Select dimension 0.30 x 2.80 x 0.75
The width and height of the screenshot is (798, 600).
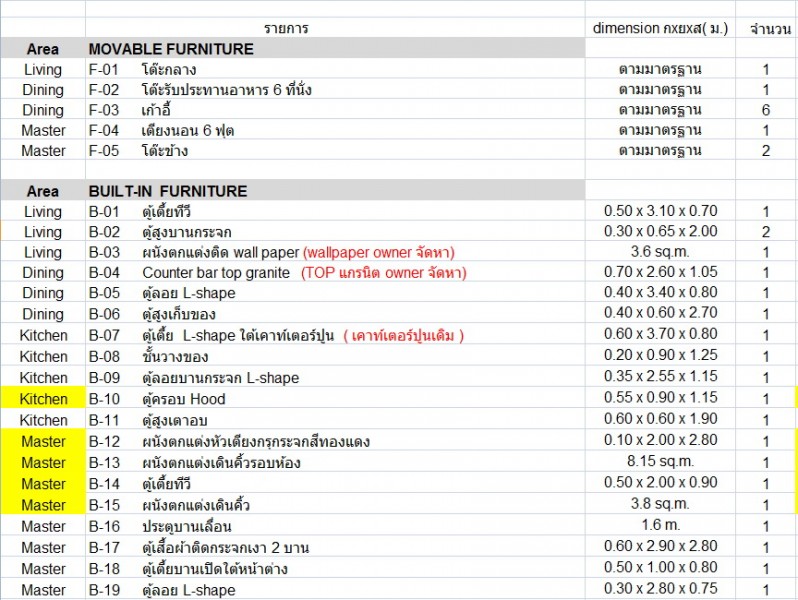(660, 589)
